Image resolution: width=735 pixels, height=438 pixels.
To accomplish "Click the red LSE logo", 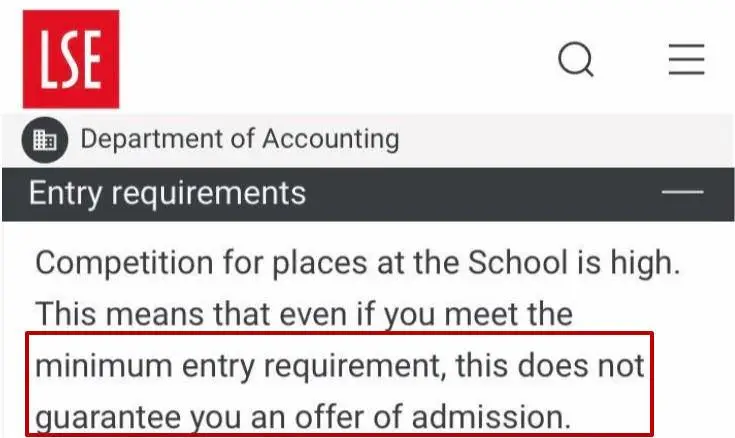I will (x=71, y=59).
